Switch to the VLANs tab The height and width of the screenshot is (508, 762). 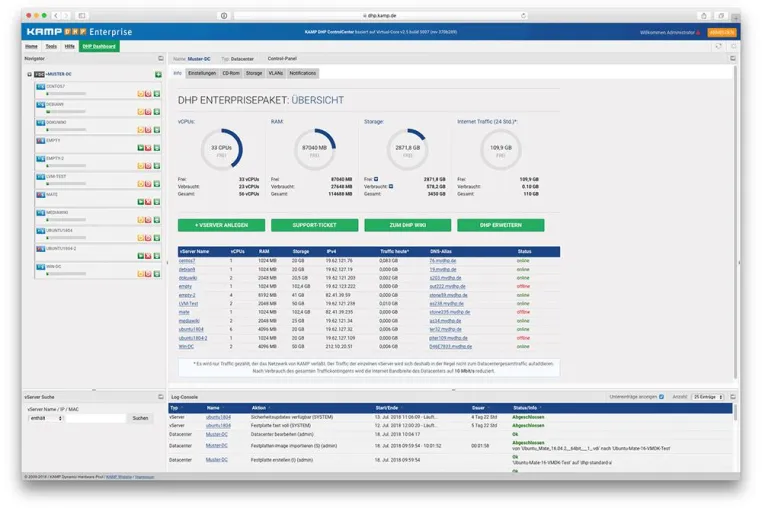pos(276,73)
